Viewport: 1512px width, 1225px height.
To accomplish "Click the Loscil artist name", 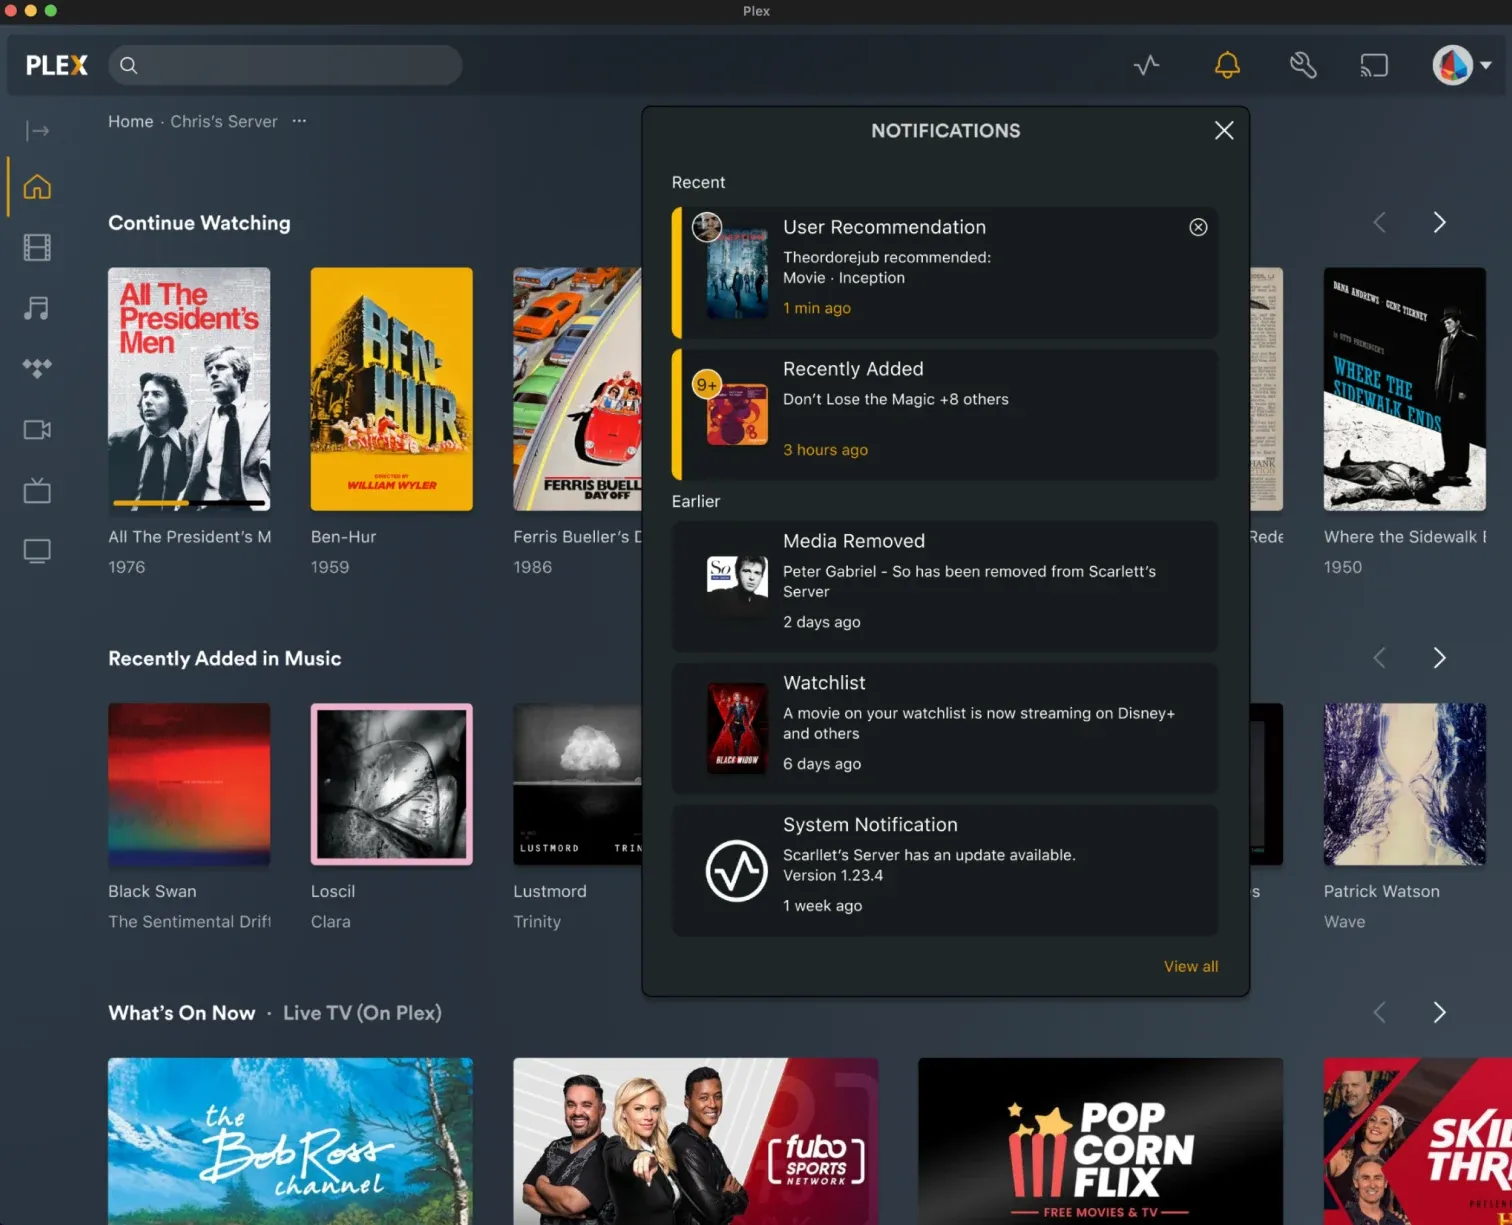I will point(333,891).
